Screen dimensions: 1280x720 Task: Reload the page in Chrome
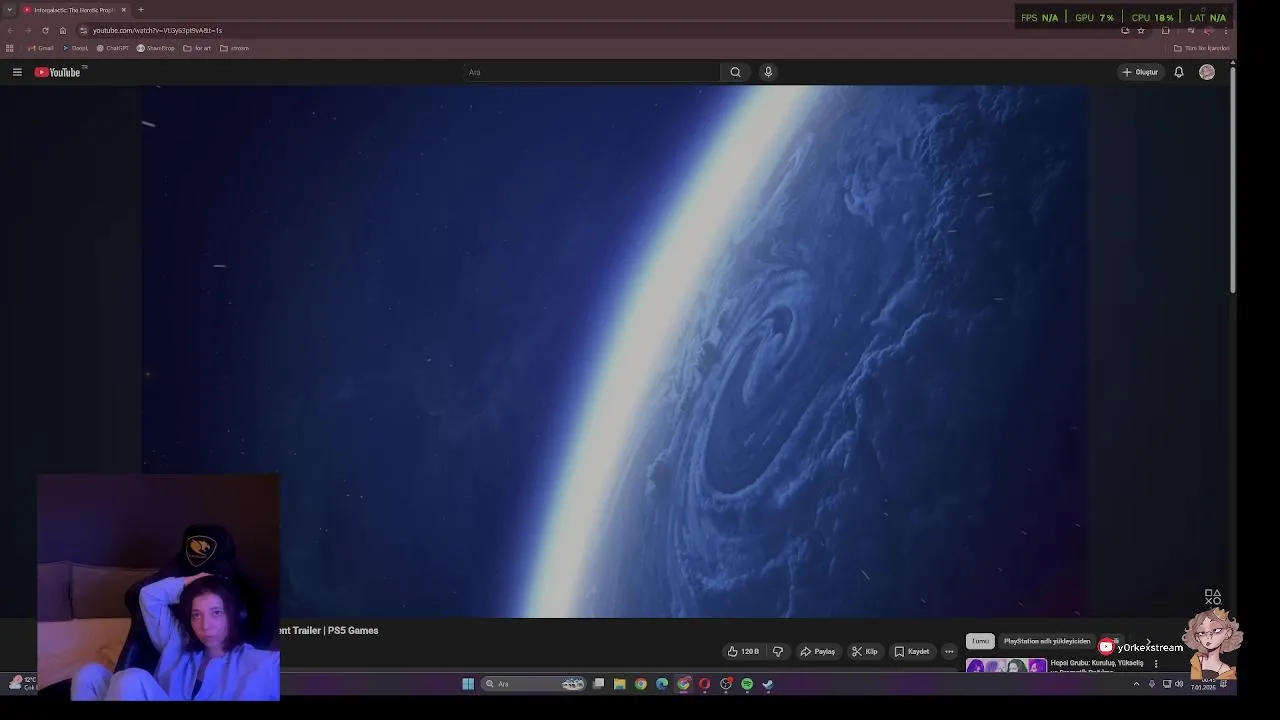45,30
